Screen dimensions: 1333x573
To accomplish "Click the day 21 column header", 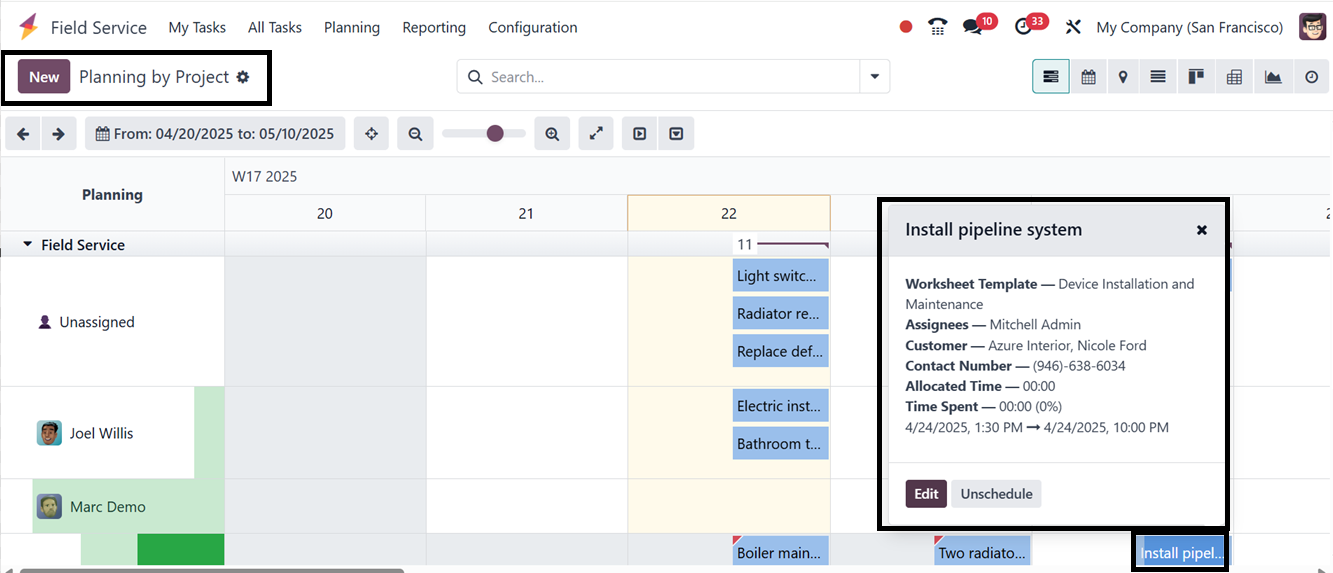I will 526,213.
